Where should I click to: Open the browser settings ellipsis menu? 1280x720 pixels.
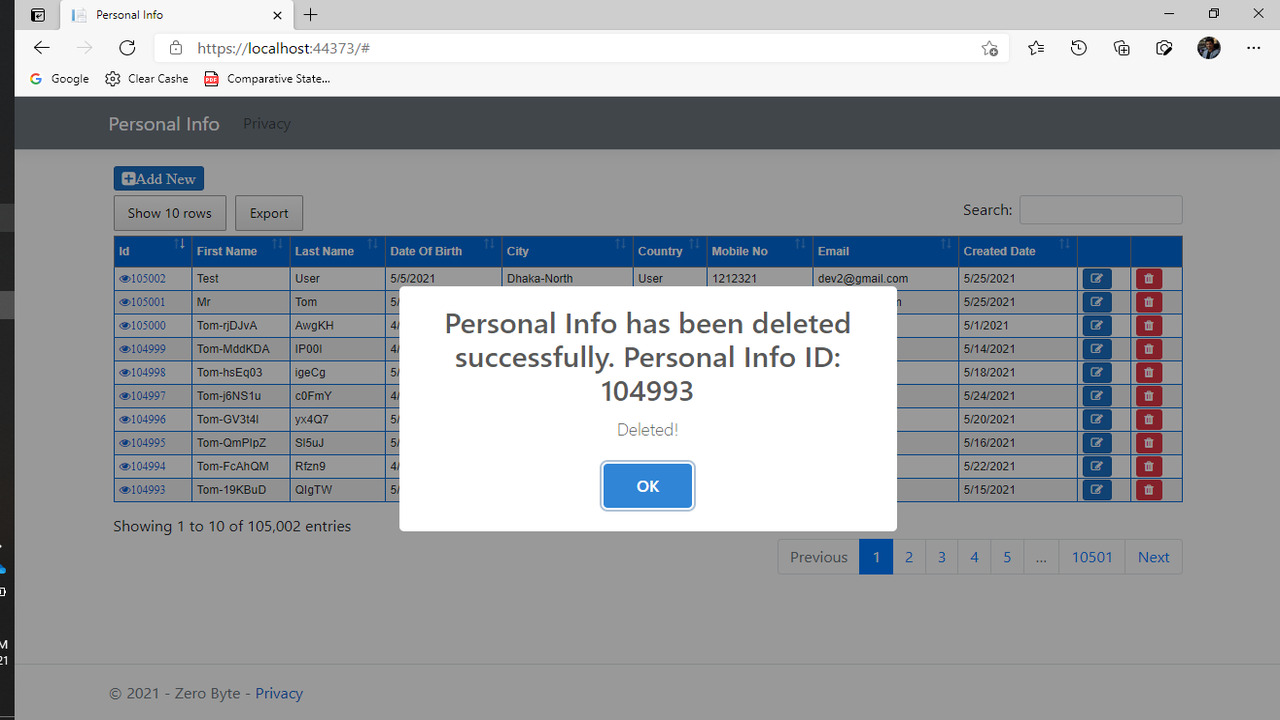tap(1253, 47)
